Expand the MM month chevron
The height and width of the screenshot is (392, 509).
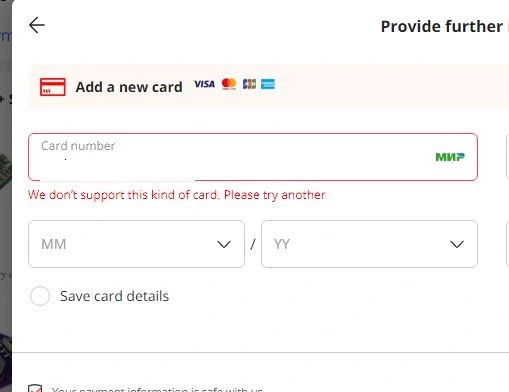tap(224, 244)
